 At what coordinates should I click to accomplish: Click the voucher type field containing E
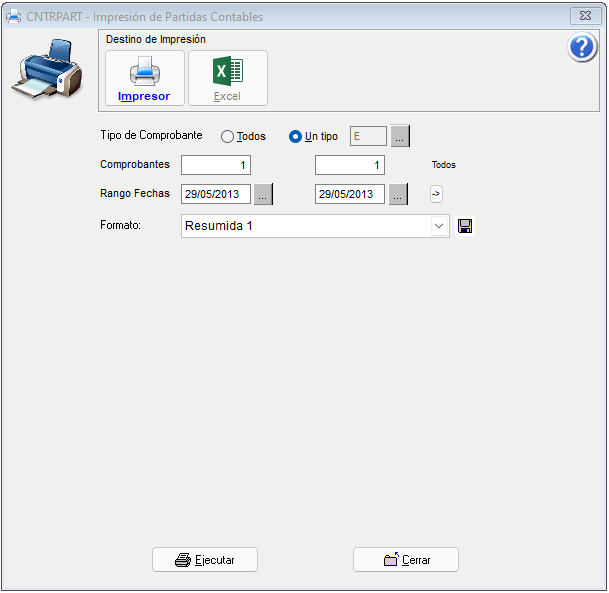click(368, 136)
